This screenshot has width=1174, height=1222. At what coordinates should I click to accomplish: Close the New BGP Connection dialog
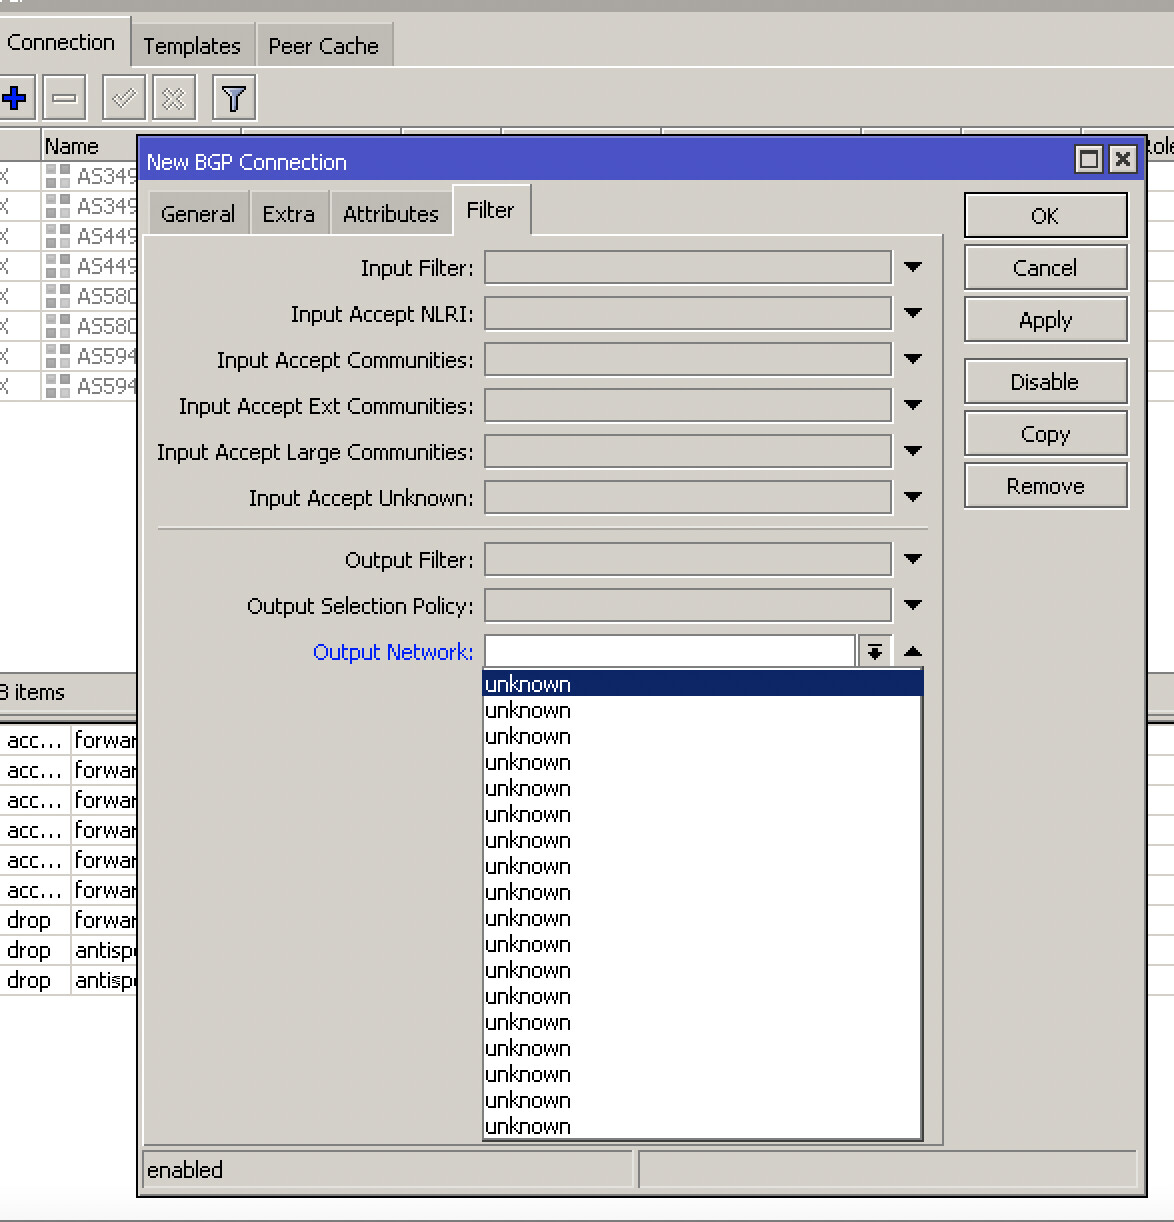point(1123,159)
